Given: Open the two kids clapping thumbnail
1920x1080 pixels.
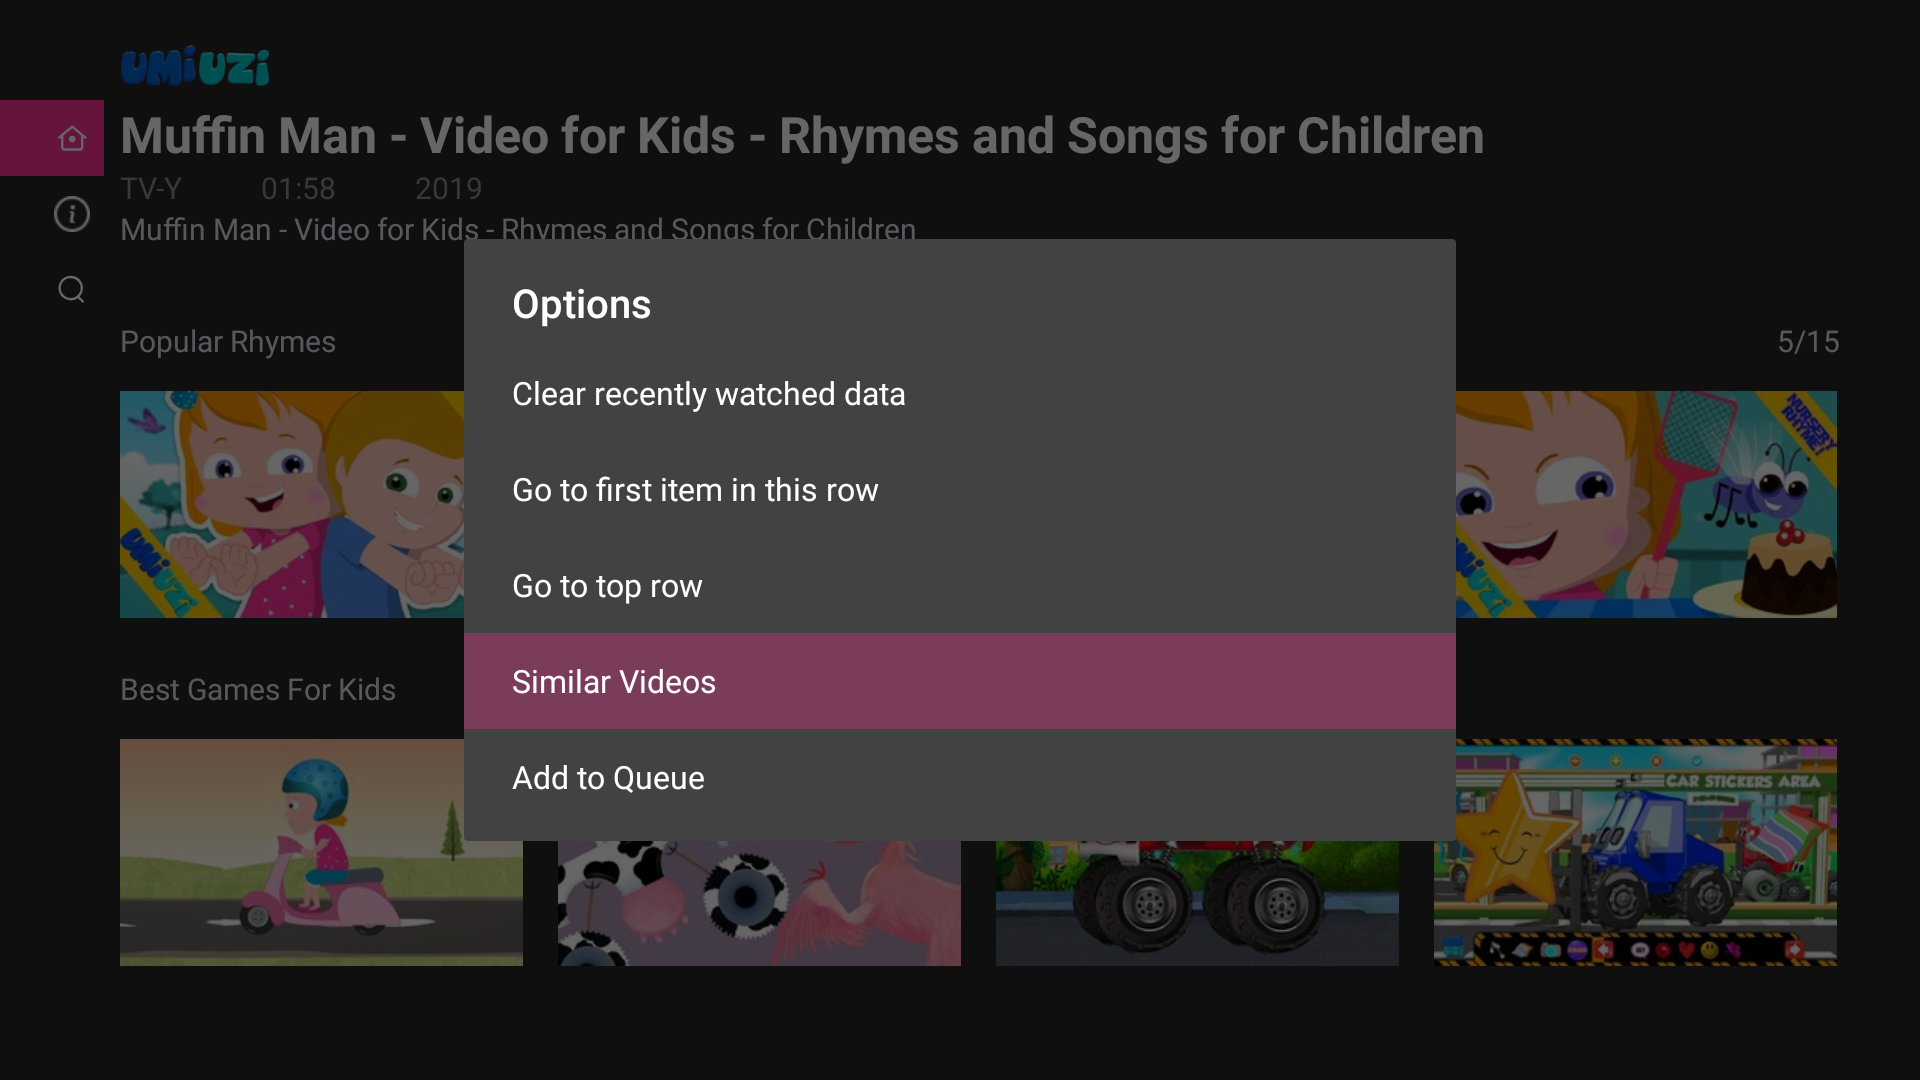Looking at the screenshot, I should pyautogui.click(x=291, y=504).
